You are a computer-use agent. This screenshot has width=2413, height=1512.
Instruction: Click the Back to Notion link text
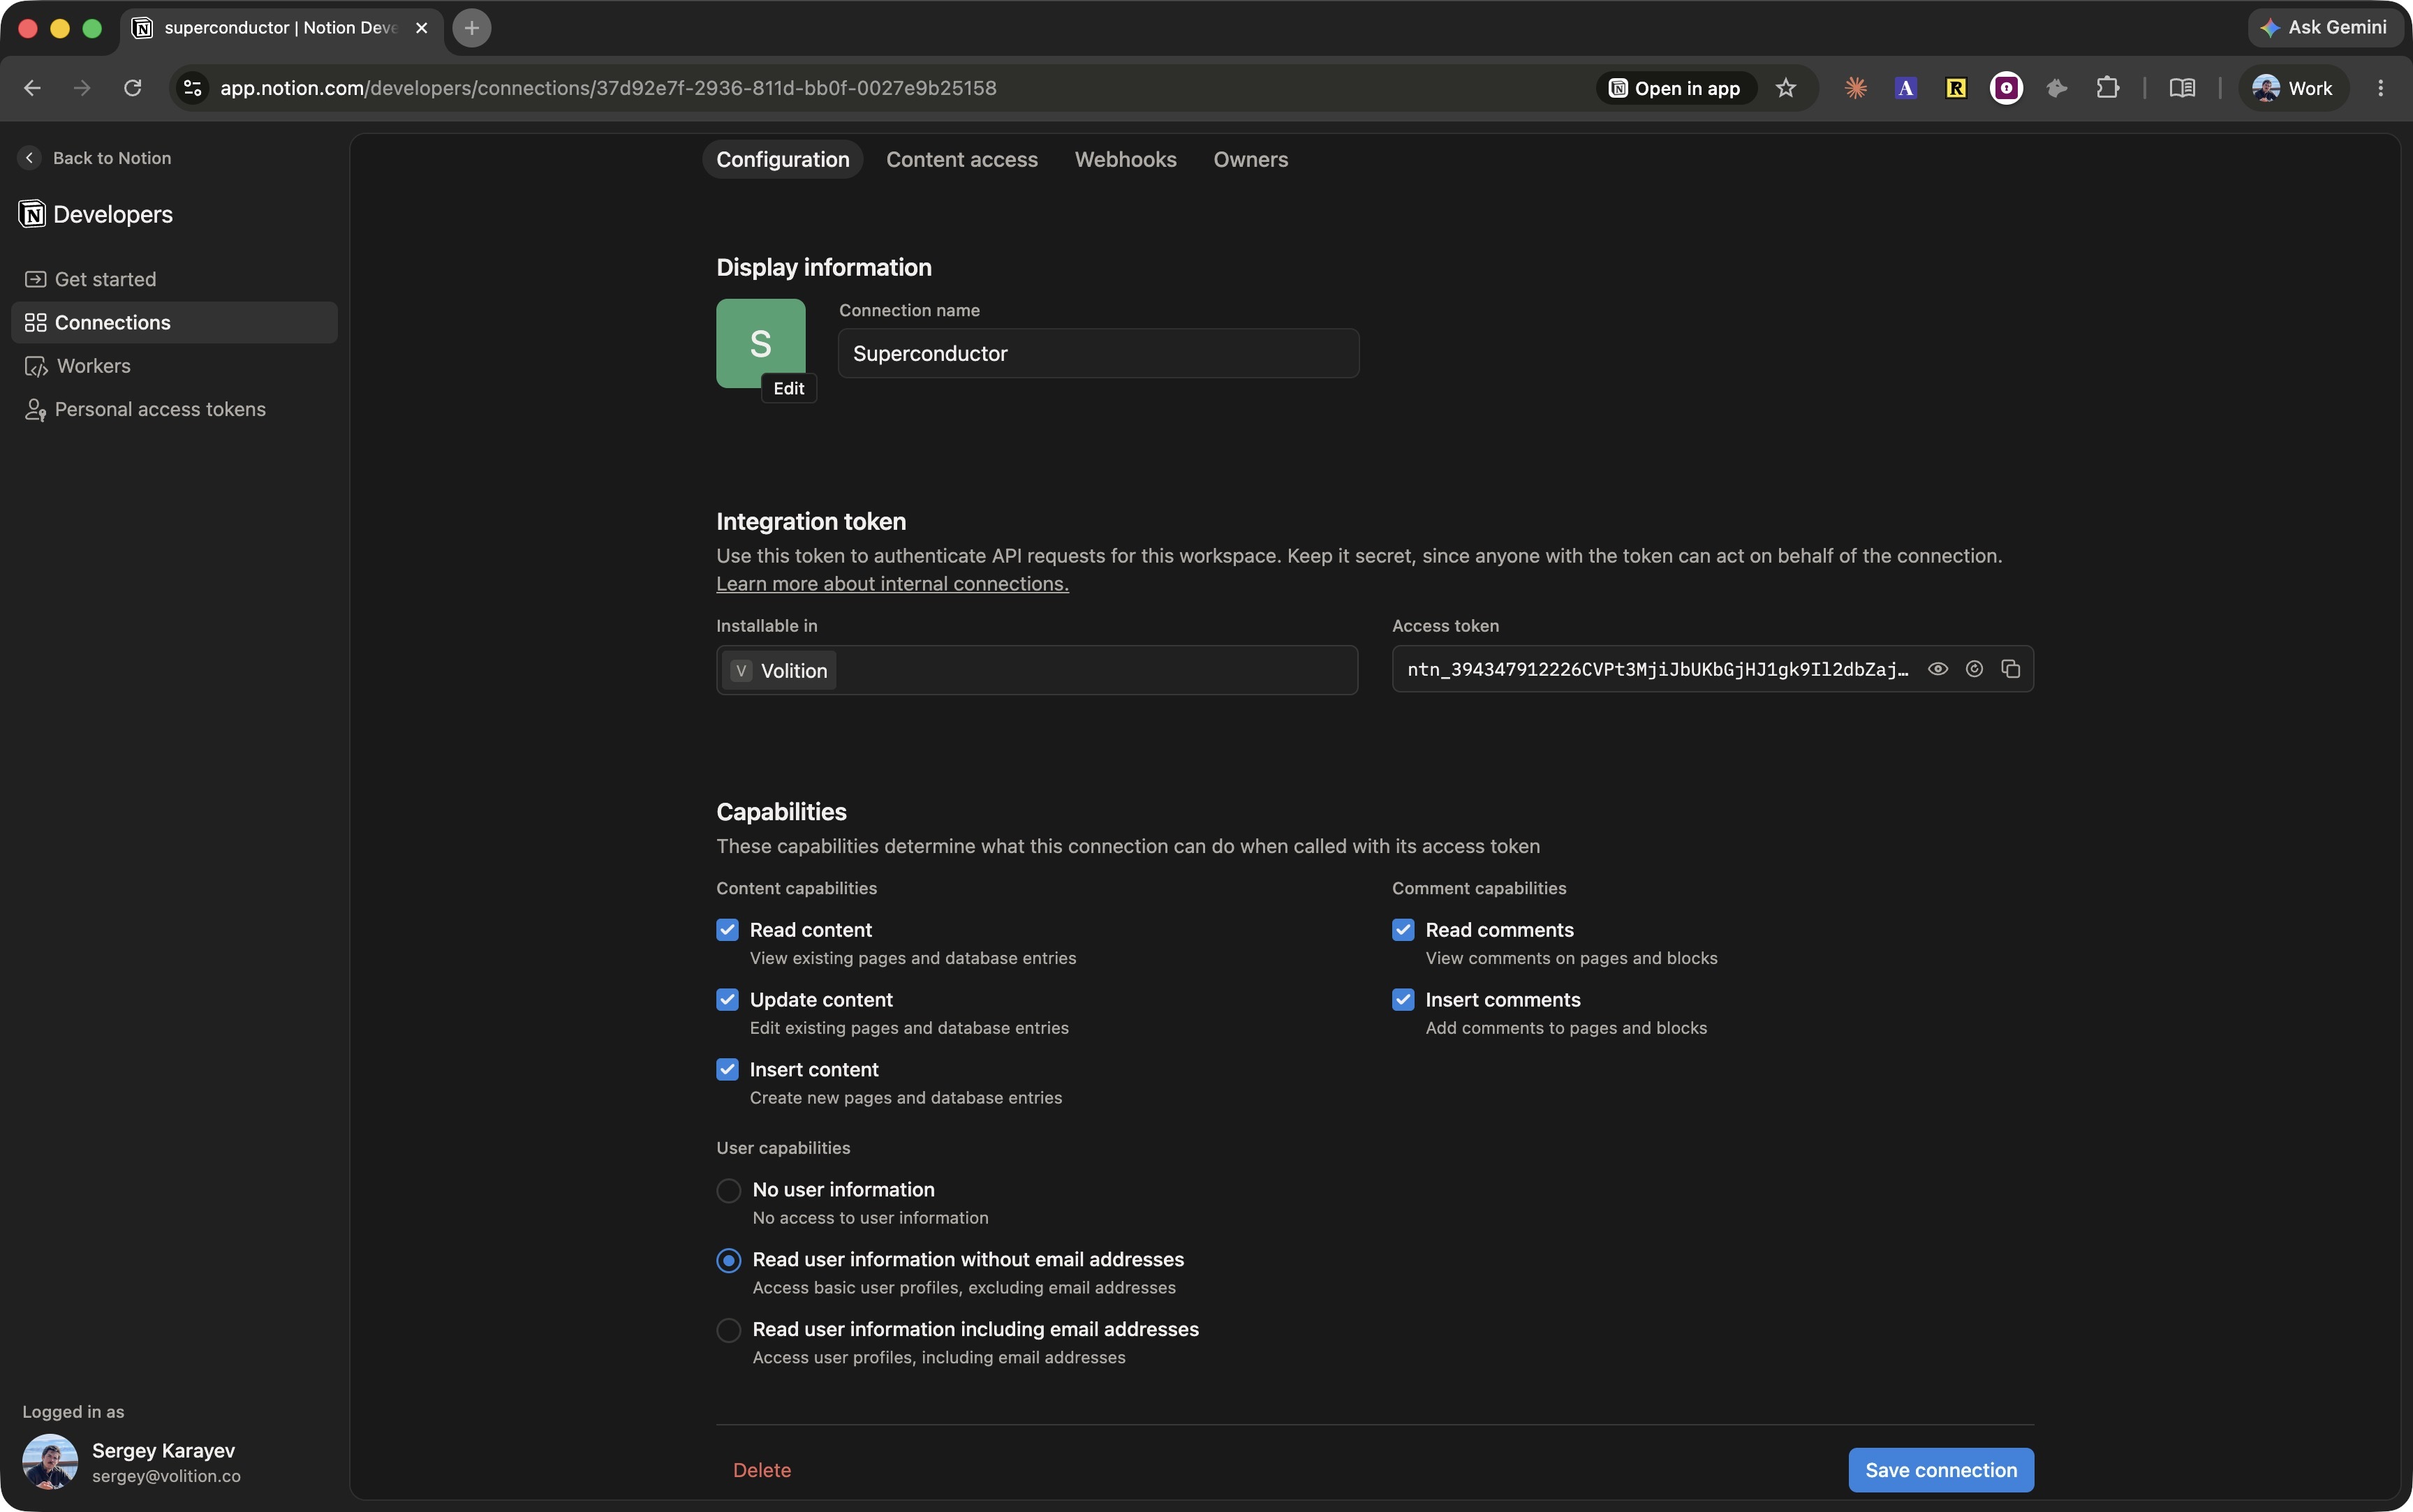click(x=111, y=158)
